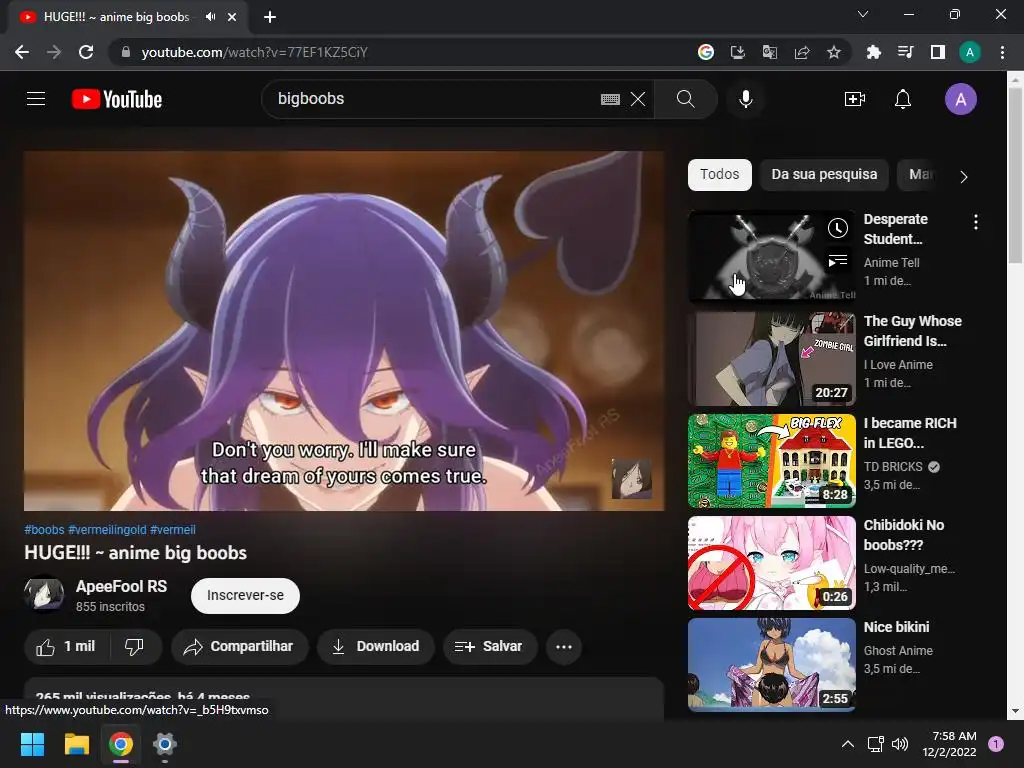This screenshot has height=768, width=1024.
Task: Bookmark this page with star icon
Action: 834,52
